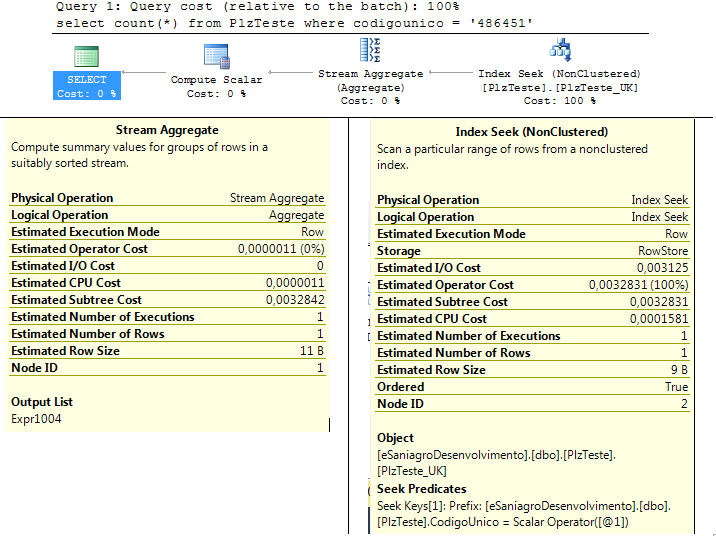Click the Stream Aggregate Cost: 0 % label
Image resolution: width=716 pixels, height=536 pixels.
[370, 100]
